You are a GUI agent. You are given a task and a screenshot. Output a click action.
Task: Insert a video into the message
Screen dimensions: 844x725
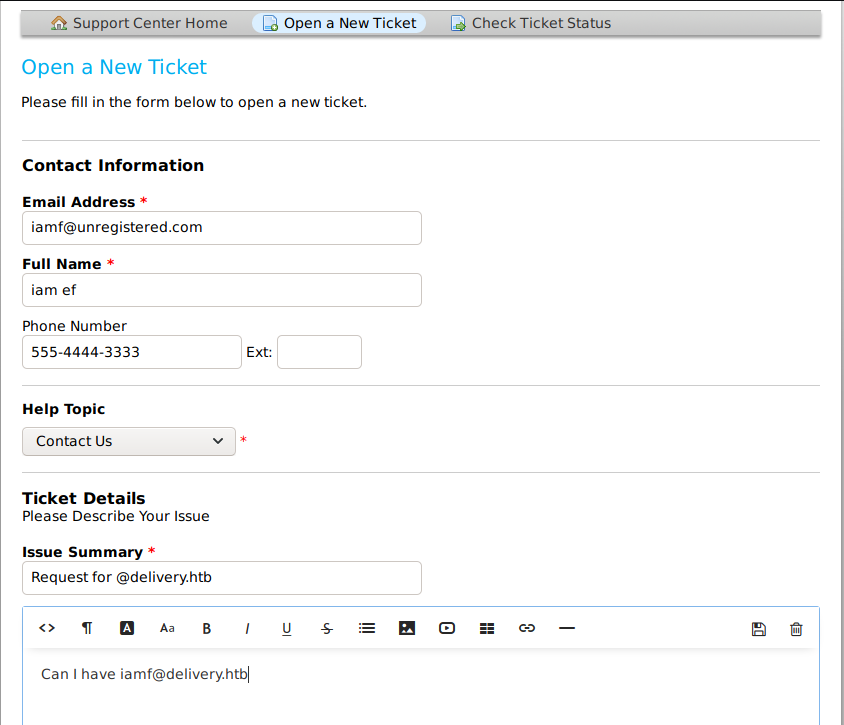coord(447,628)
